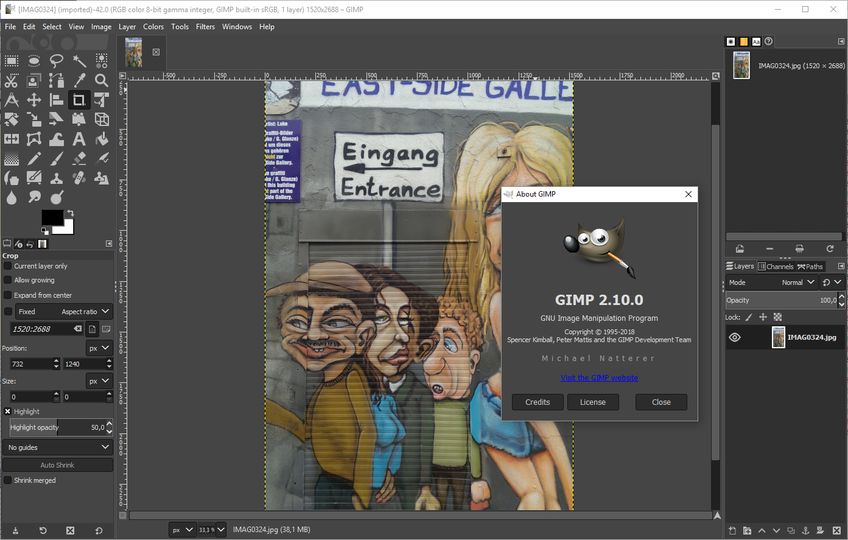Image resolution: width=848 pixels, height=540 pixels.
Task: Click the Auto Shrink button
Action: point(58,465)
